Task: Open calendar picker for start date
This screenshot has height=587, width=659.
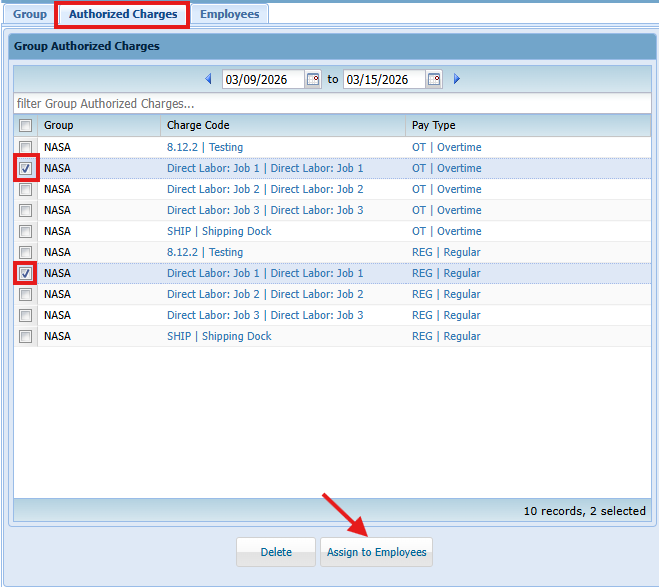Action: [x=313, y=79]
